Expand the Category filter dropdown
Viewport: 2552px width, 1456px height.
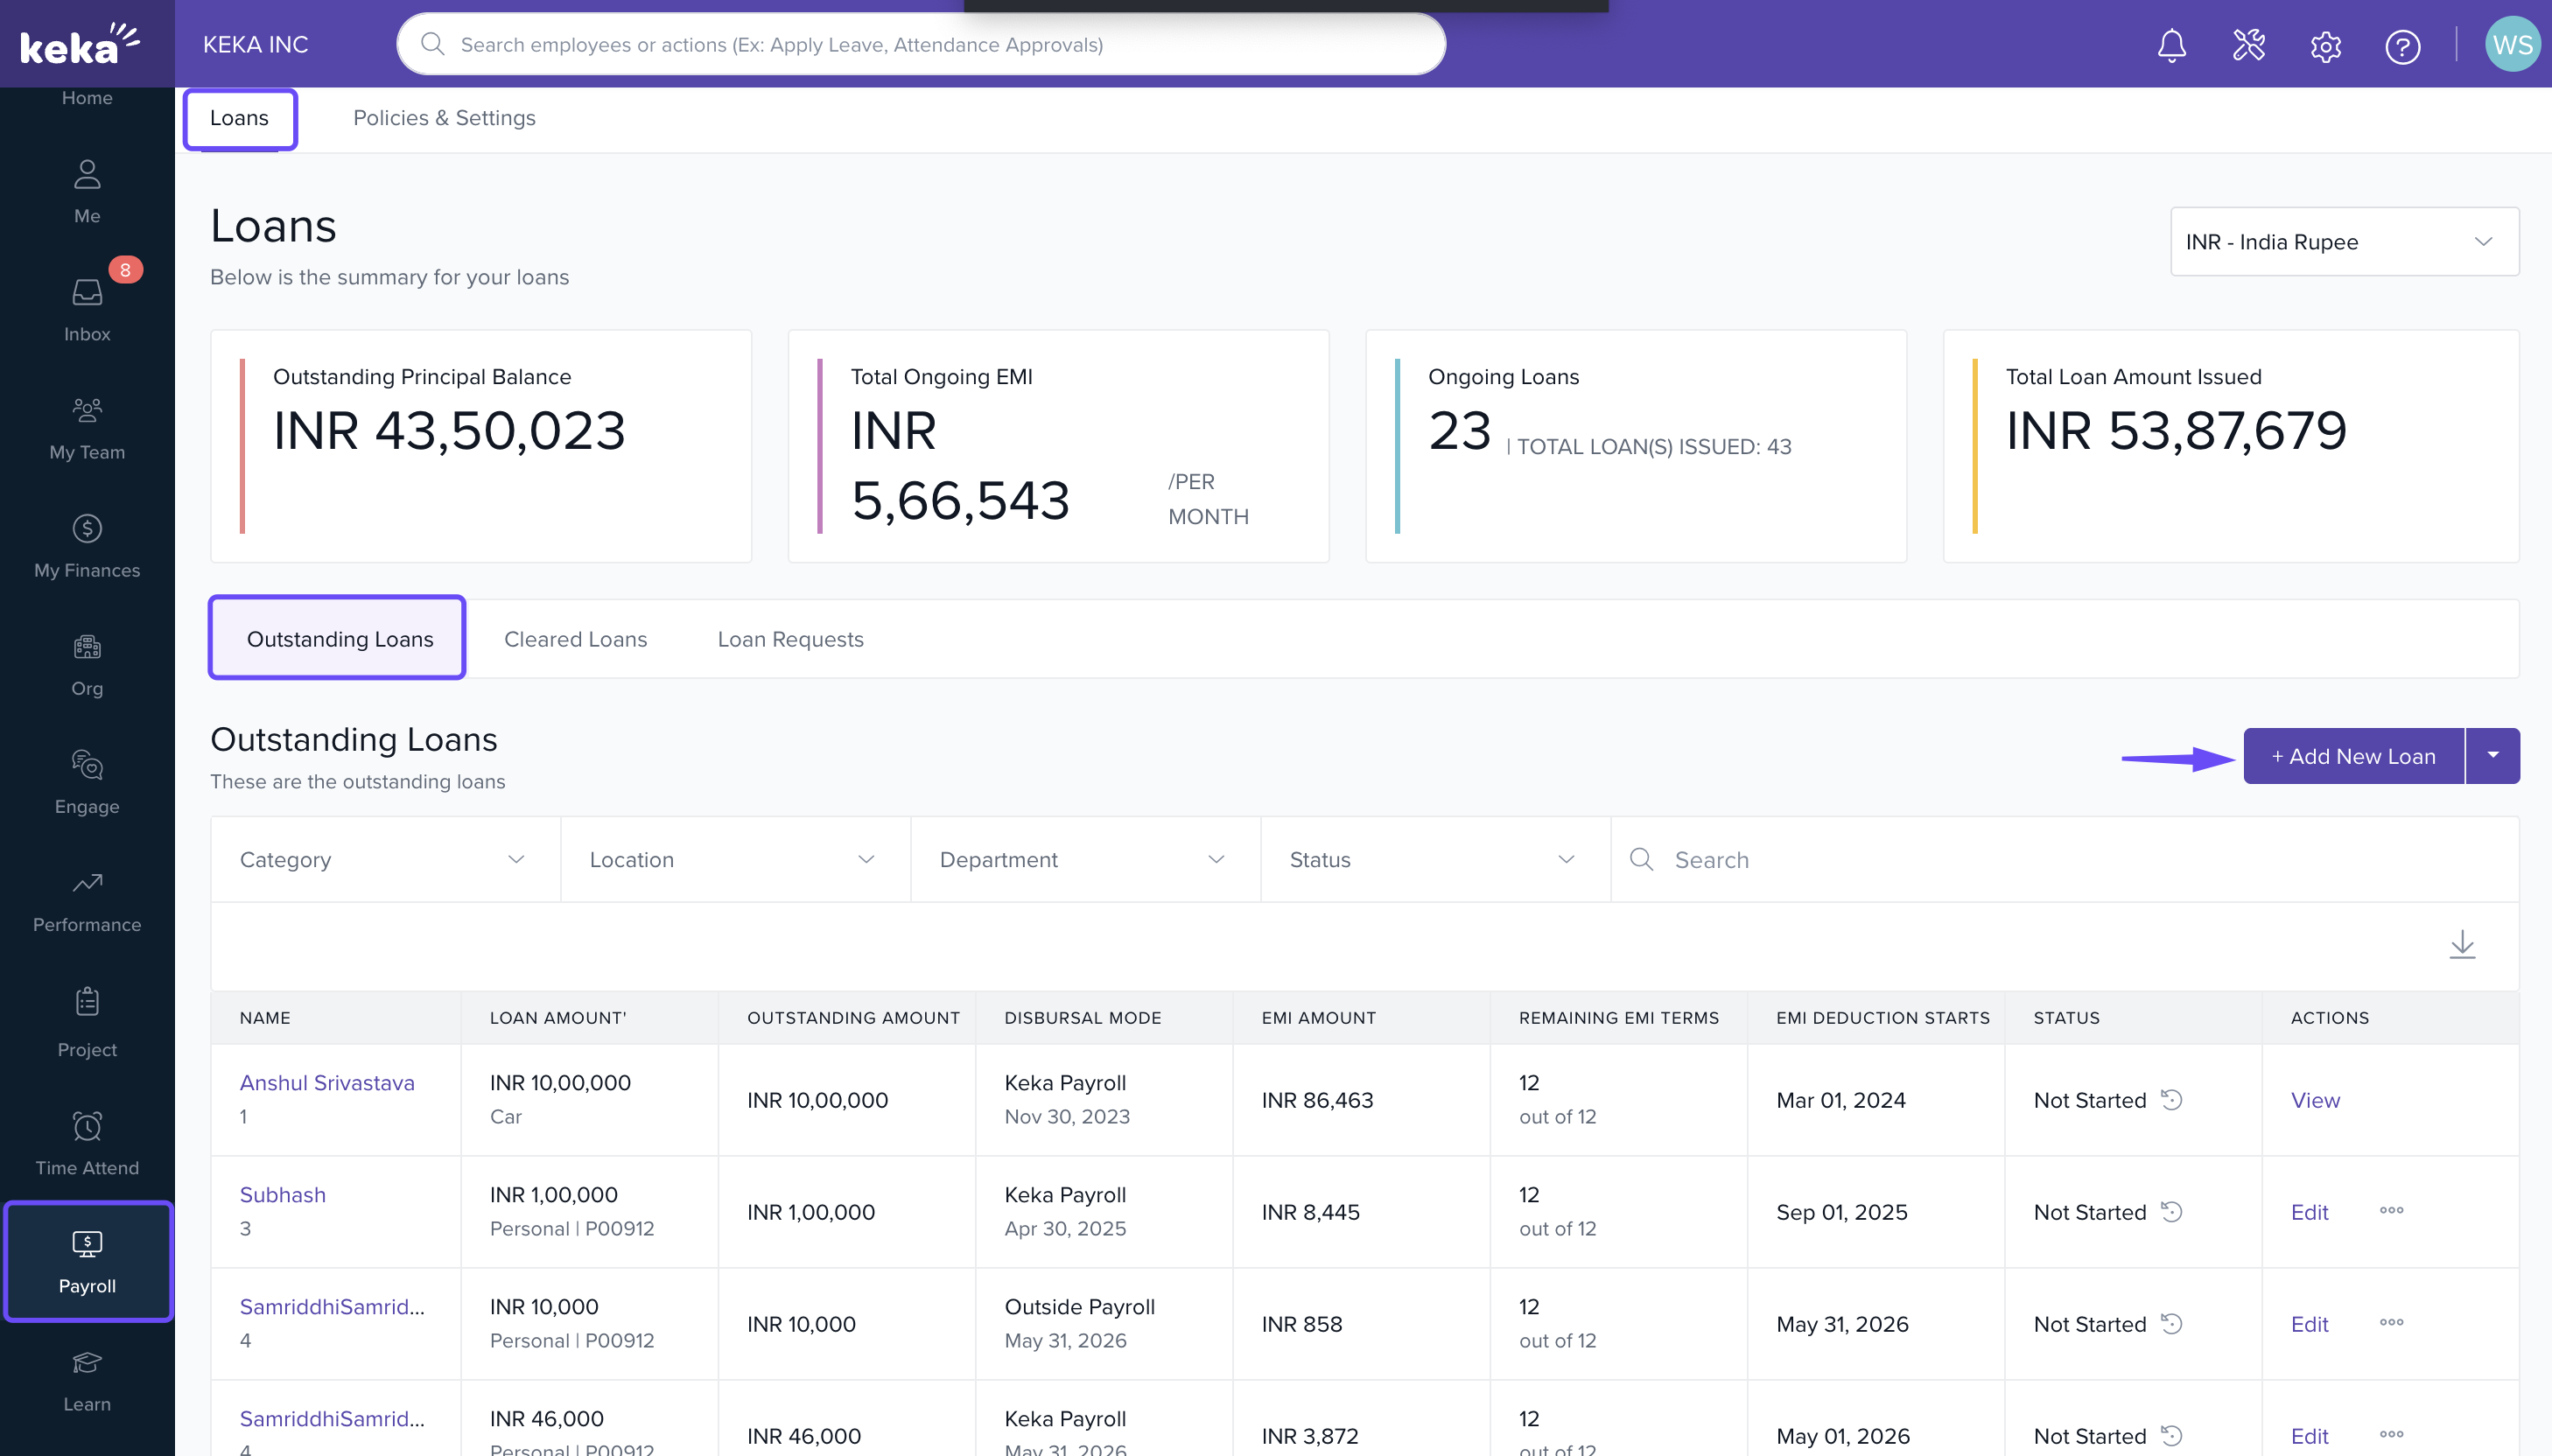(x=384, y=859)
